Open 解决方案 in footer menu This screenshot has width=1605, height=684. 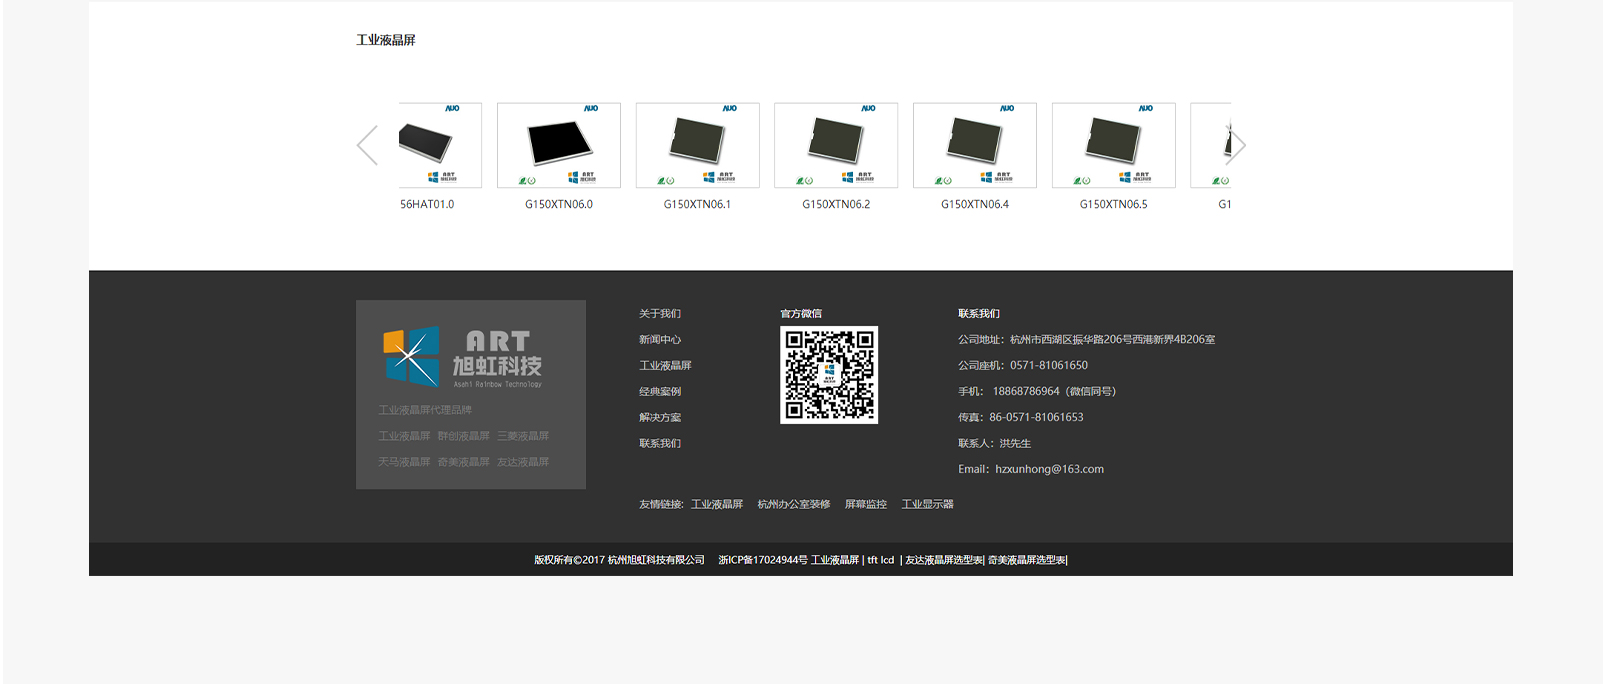coord(660,418)
